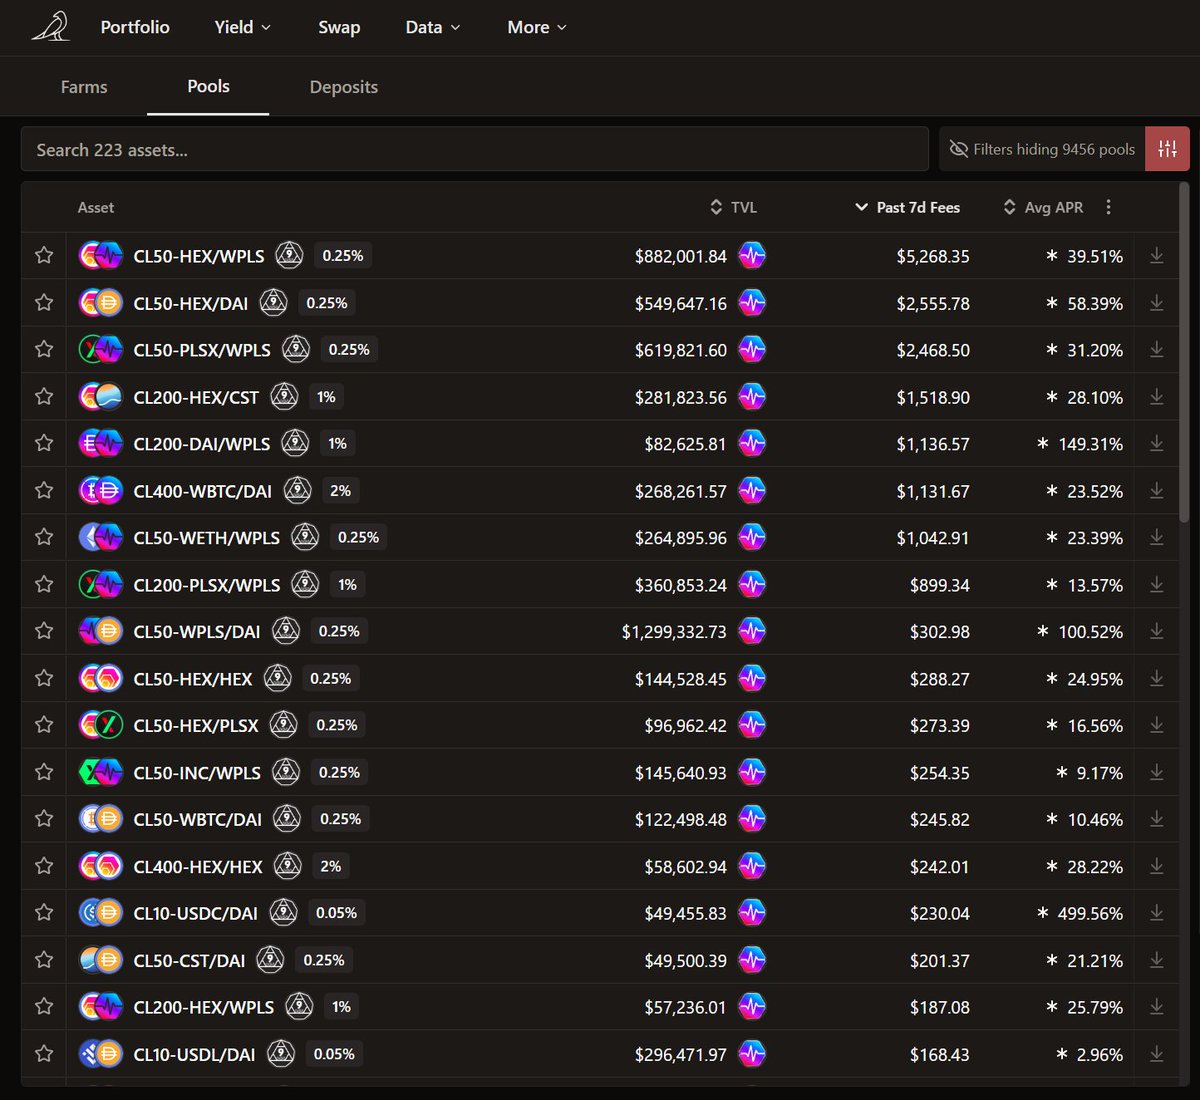The width and height of the screenshot is (1200, 1100).
Task: Expand the More dropdown menu
Action: pos(537,27)
